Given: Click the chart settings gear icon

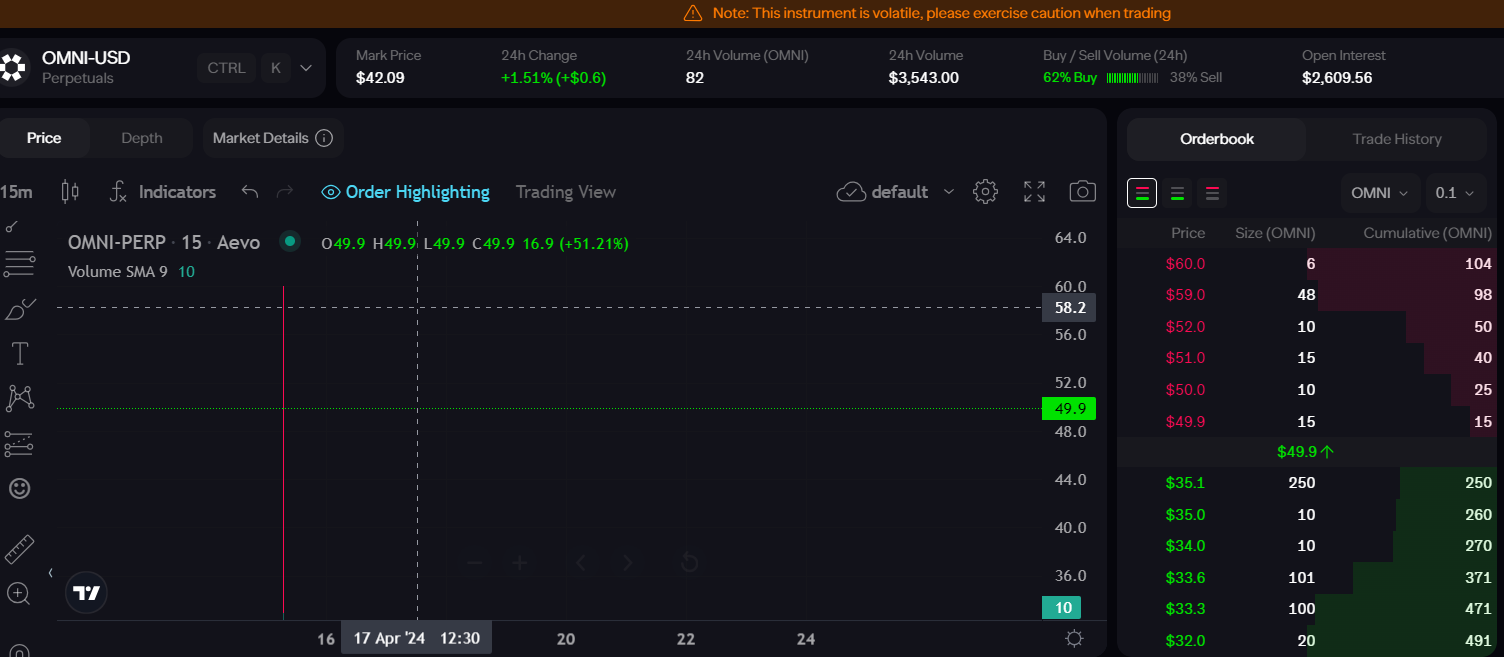Looking at the screenshot, I should click(985, 192).
